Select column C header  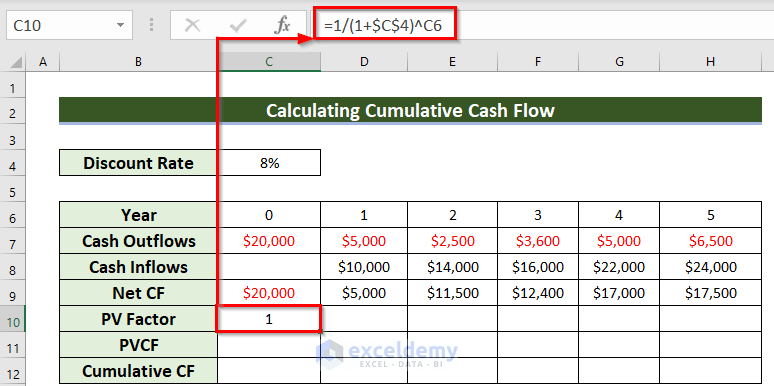(x=269, y=62)
